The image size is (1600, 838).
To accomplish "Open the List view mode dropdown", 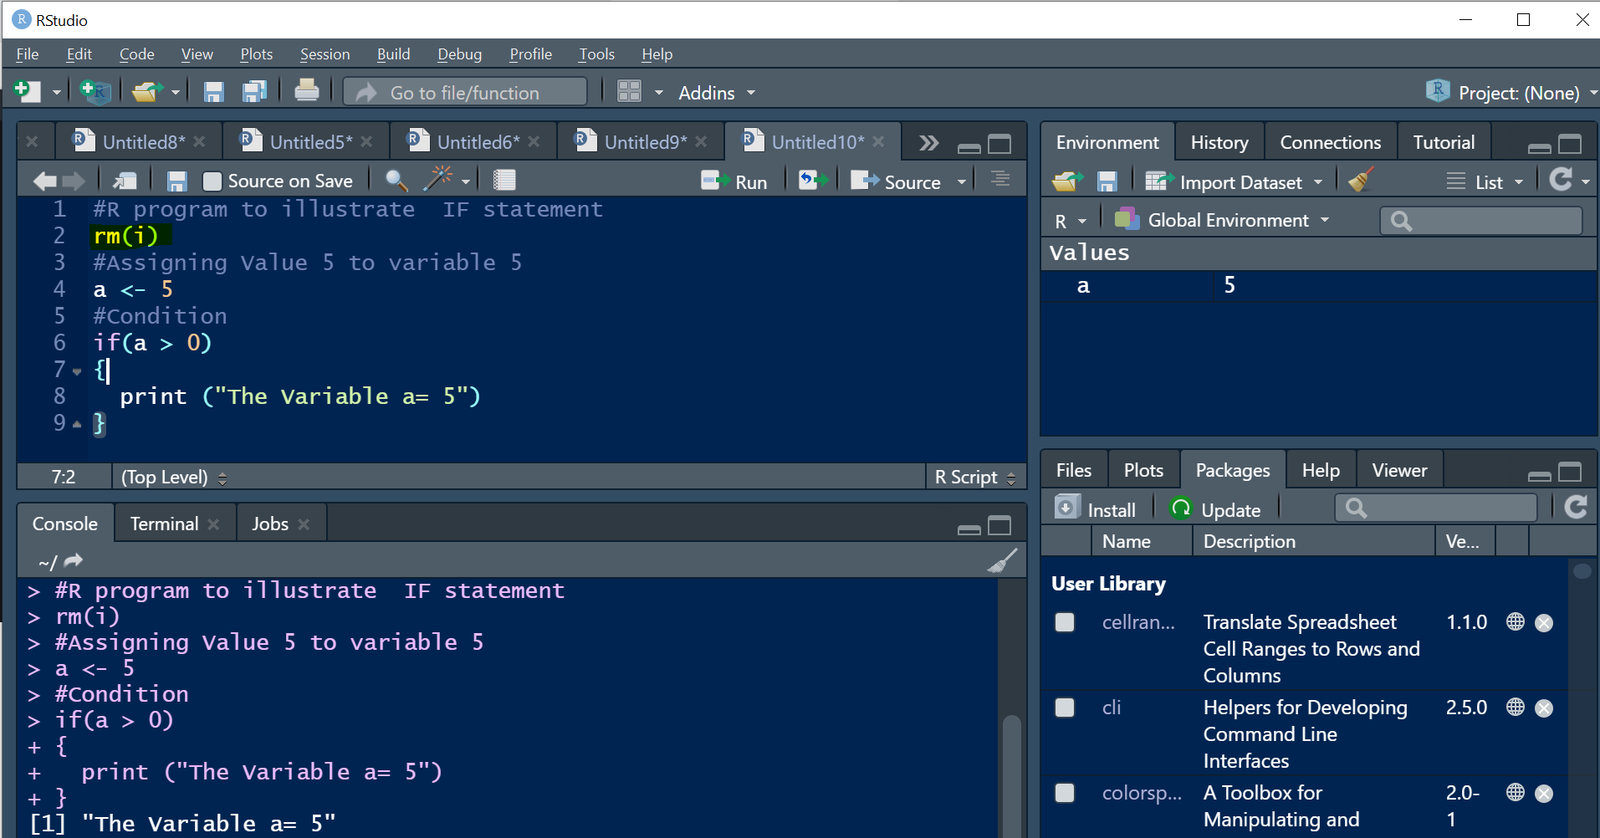I will (x=1485, y=182).
